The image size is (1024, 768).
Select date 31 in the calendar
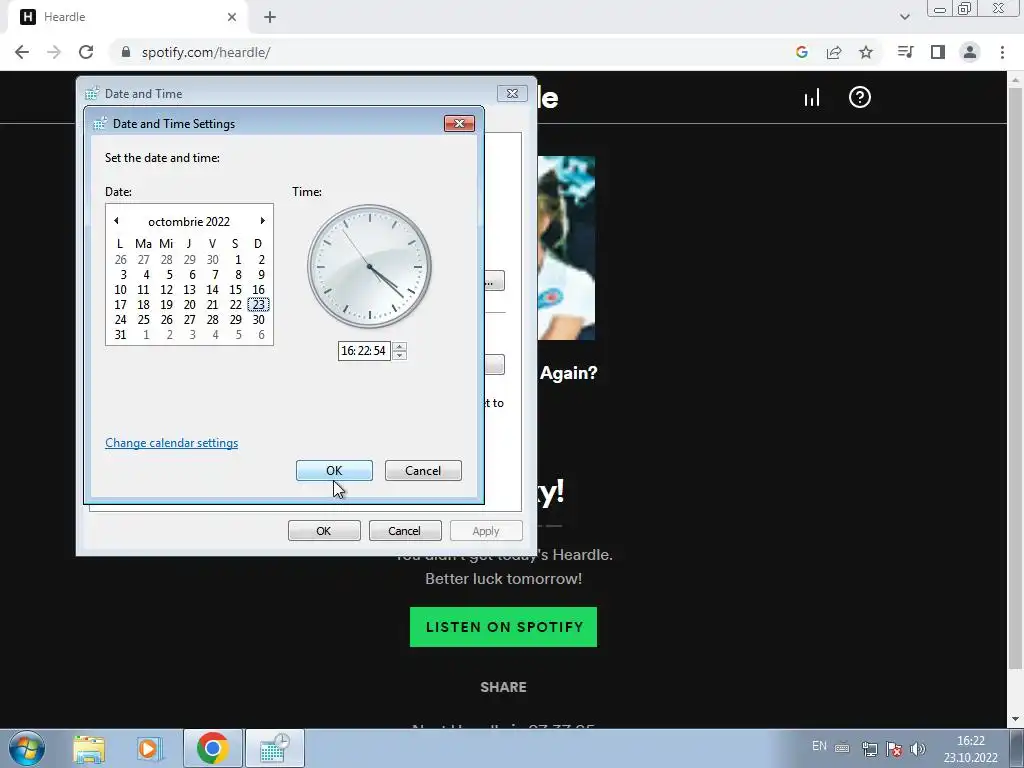pyautogui.click(x=120, y=334)
